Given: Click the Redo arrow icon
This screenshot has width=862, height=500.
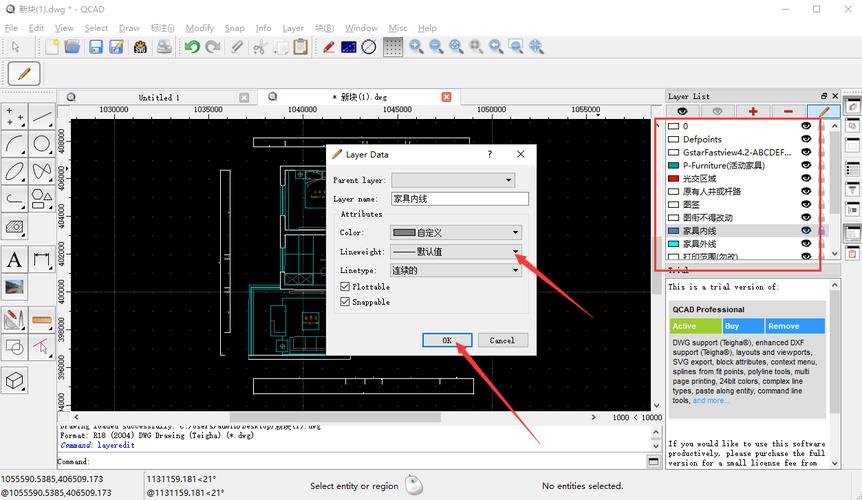Looking at the screenshot, I should pyautogui.click(x=213, y=47).
